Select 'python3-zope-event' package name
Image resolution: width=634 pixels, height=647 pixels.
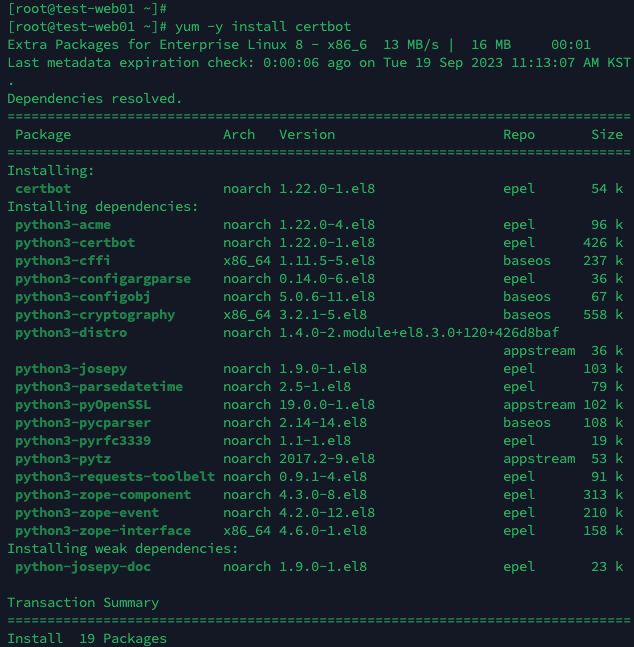coord(87,513)
